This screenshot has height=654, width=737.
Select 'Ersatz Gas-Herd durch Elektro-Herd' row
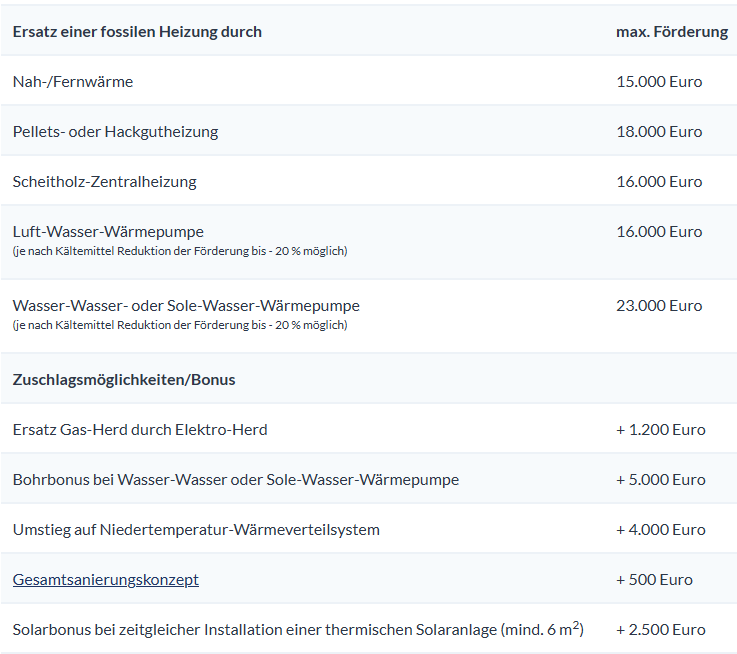click(368, 429)
